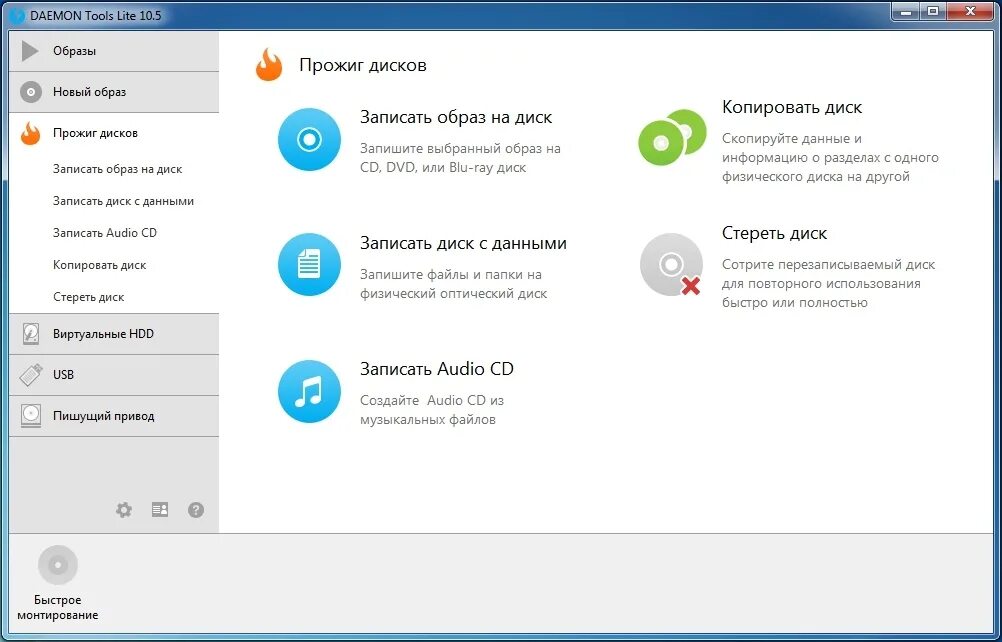Click the Прожиг дисков page title text

point(363,65)
